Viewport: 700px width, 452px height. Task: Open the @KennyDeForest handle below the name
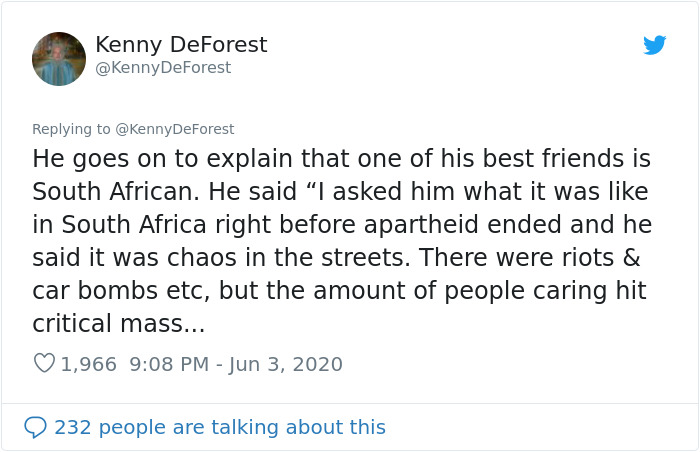pos(163,67)
